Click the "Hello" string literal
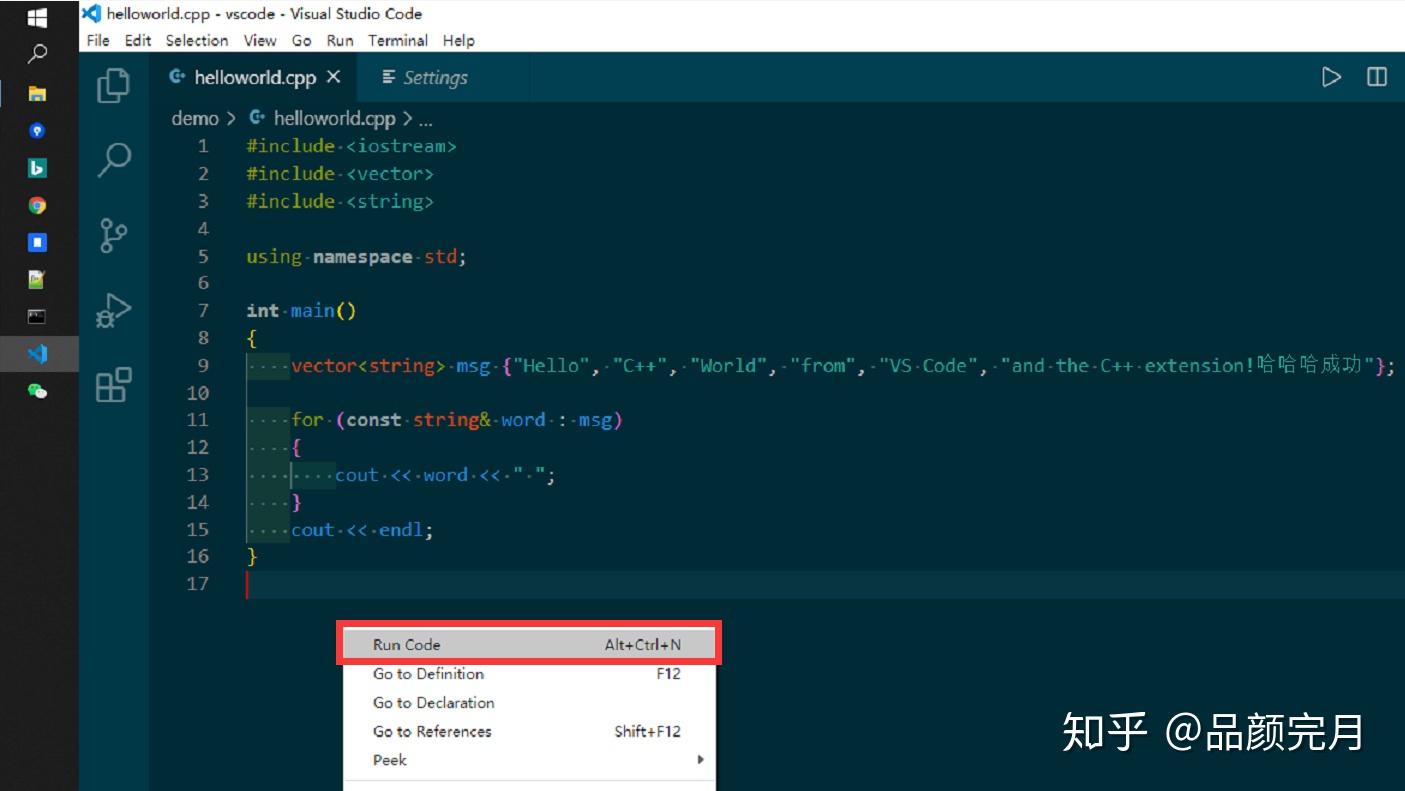 551,365
